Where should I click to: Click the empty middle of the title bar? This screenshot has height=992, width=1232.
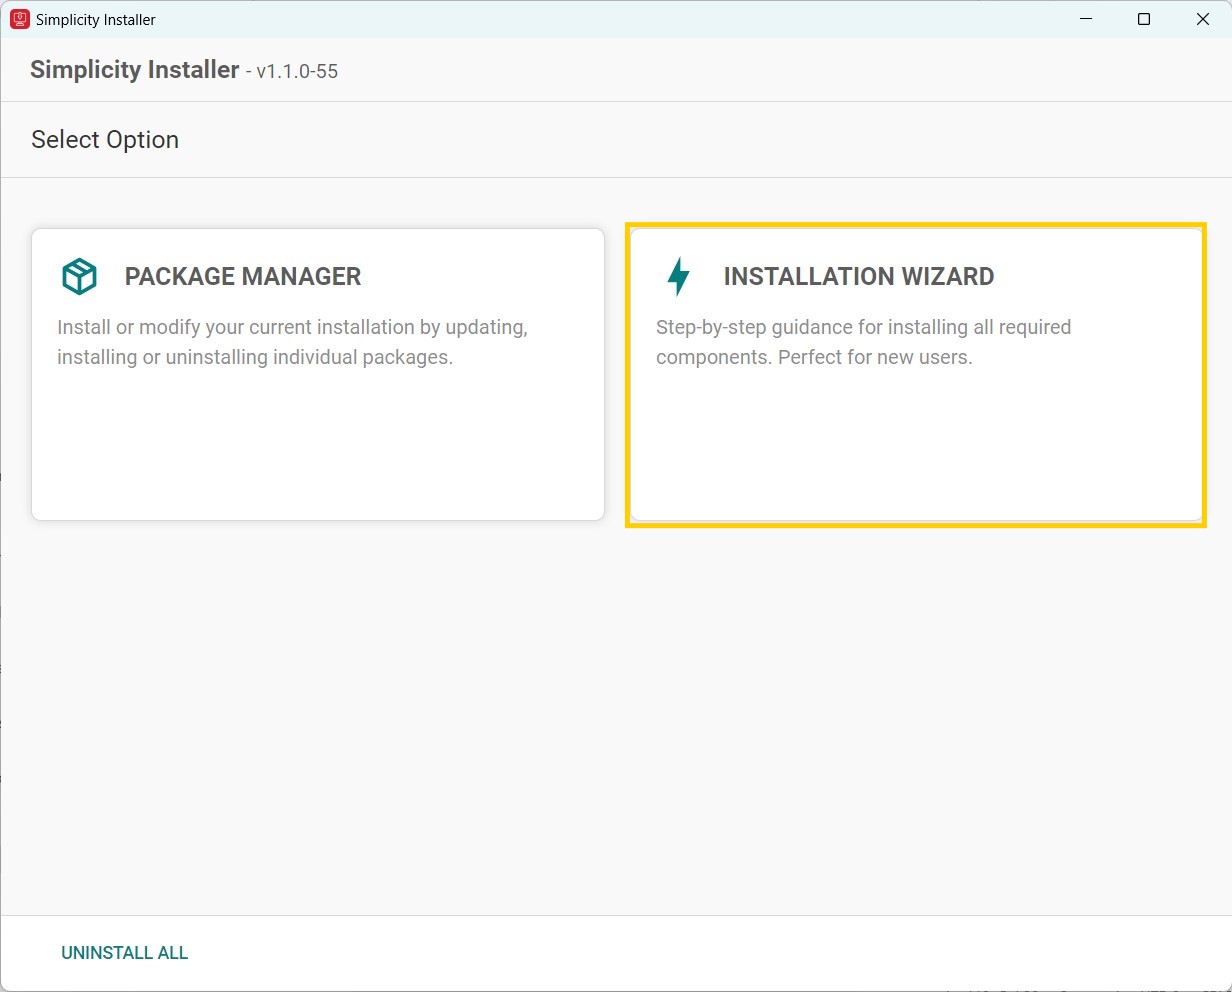[600, 19]
